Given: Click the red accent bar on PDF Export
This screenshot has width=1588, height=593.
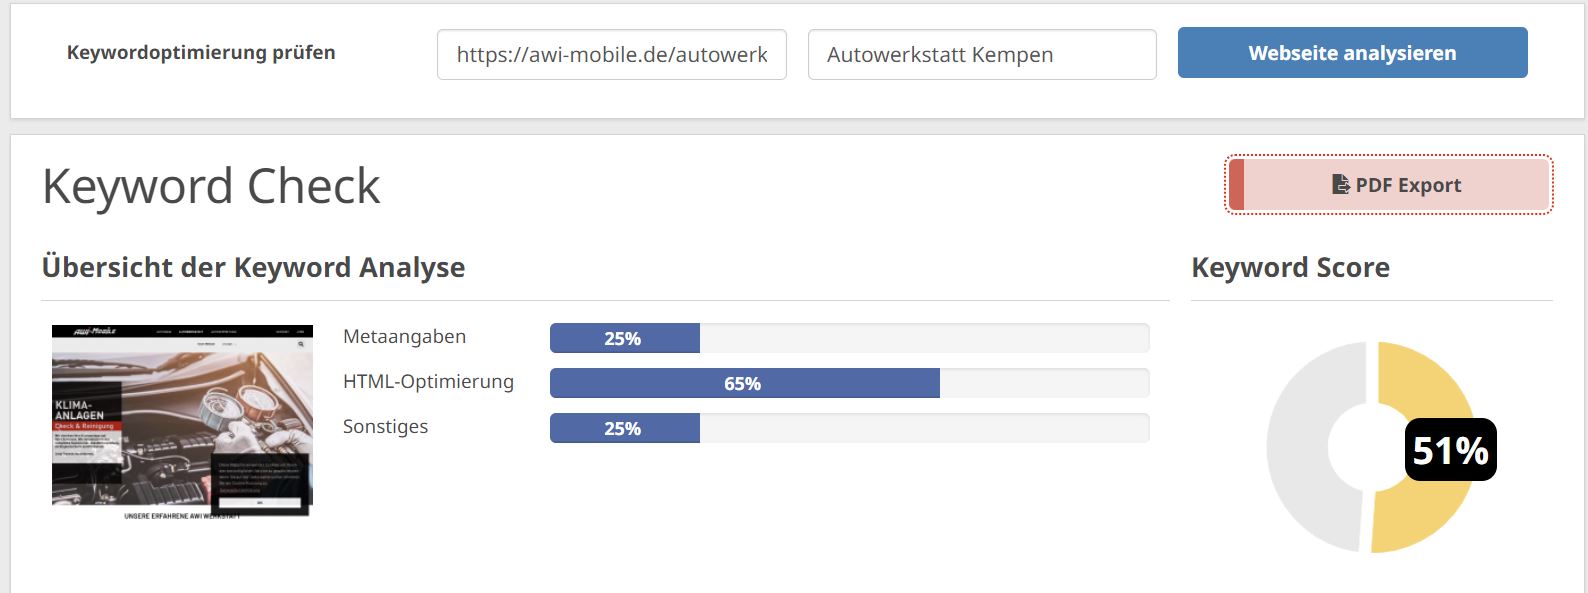Looking at the screenshot, I should pos(1236,184).
